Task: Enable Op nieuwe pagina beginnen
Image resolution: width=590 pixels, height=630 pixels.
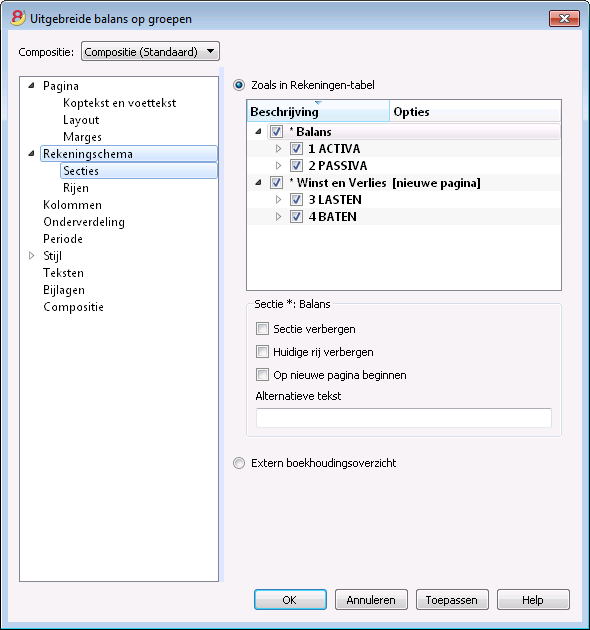Action: click(x=262, y=374)
